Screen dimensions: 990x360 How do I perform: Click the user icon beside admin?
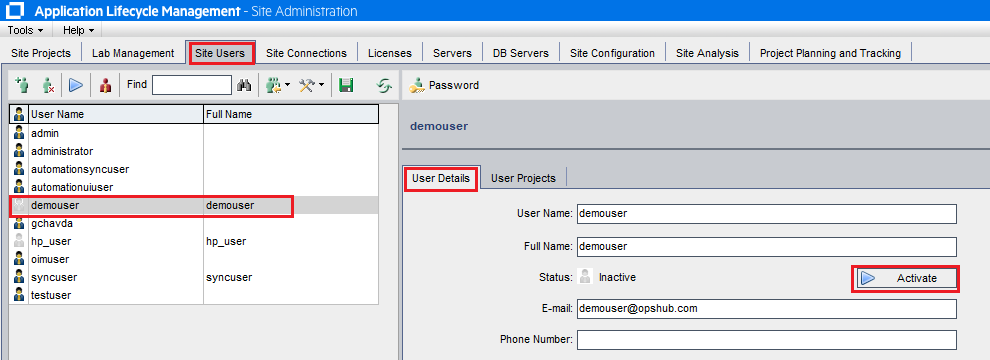click(19, 133)
